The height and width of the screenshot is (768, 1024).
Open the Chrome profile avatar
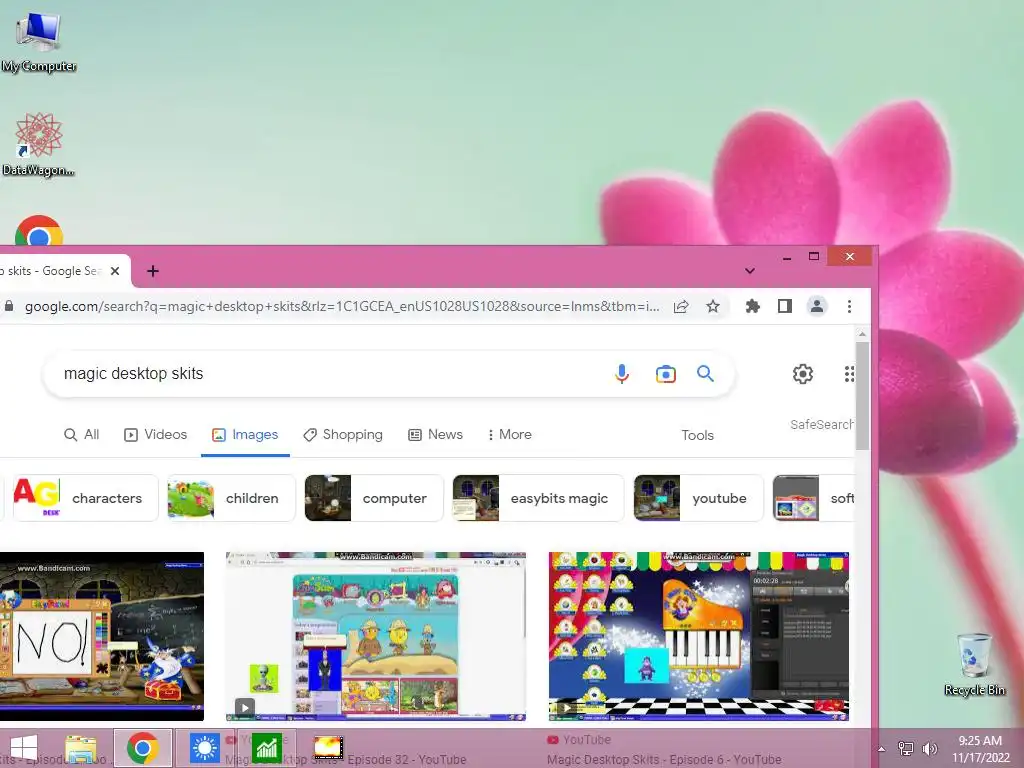[816, 306]
